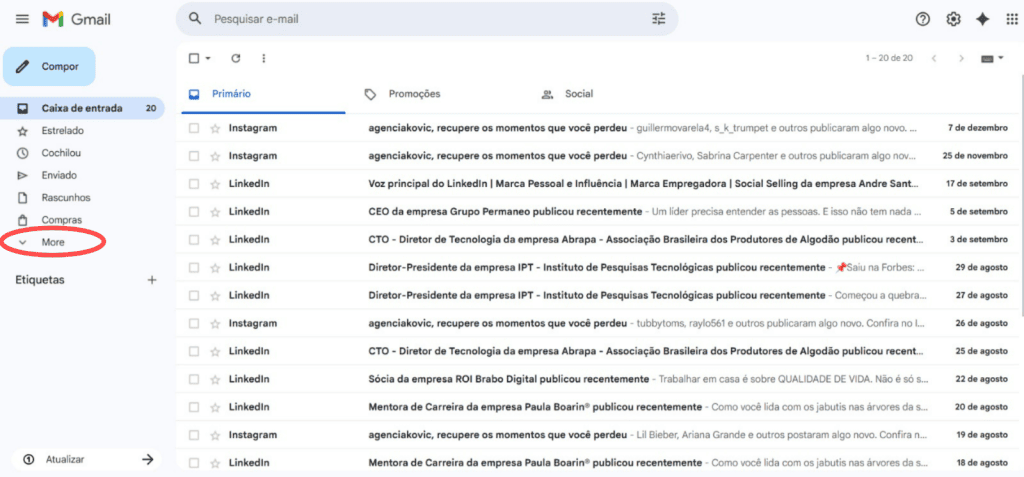Click the Pesquisar e-mail search field
The image size is (1024, 477).
426,19
